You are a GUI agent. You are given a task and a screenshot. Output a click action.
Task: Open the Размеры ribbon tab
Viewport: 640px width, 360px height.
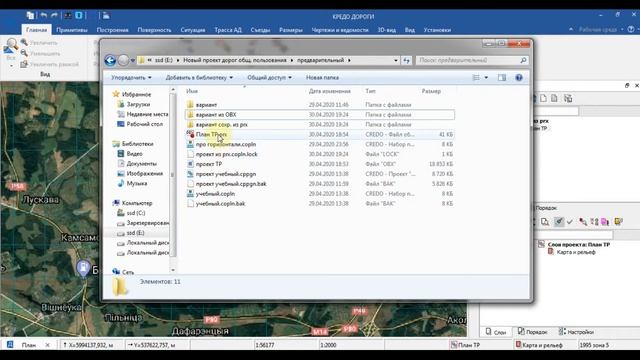pos(291,30)
